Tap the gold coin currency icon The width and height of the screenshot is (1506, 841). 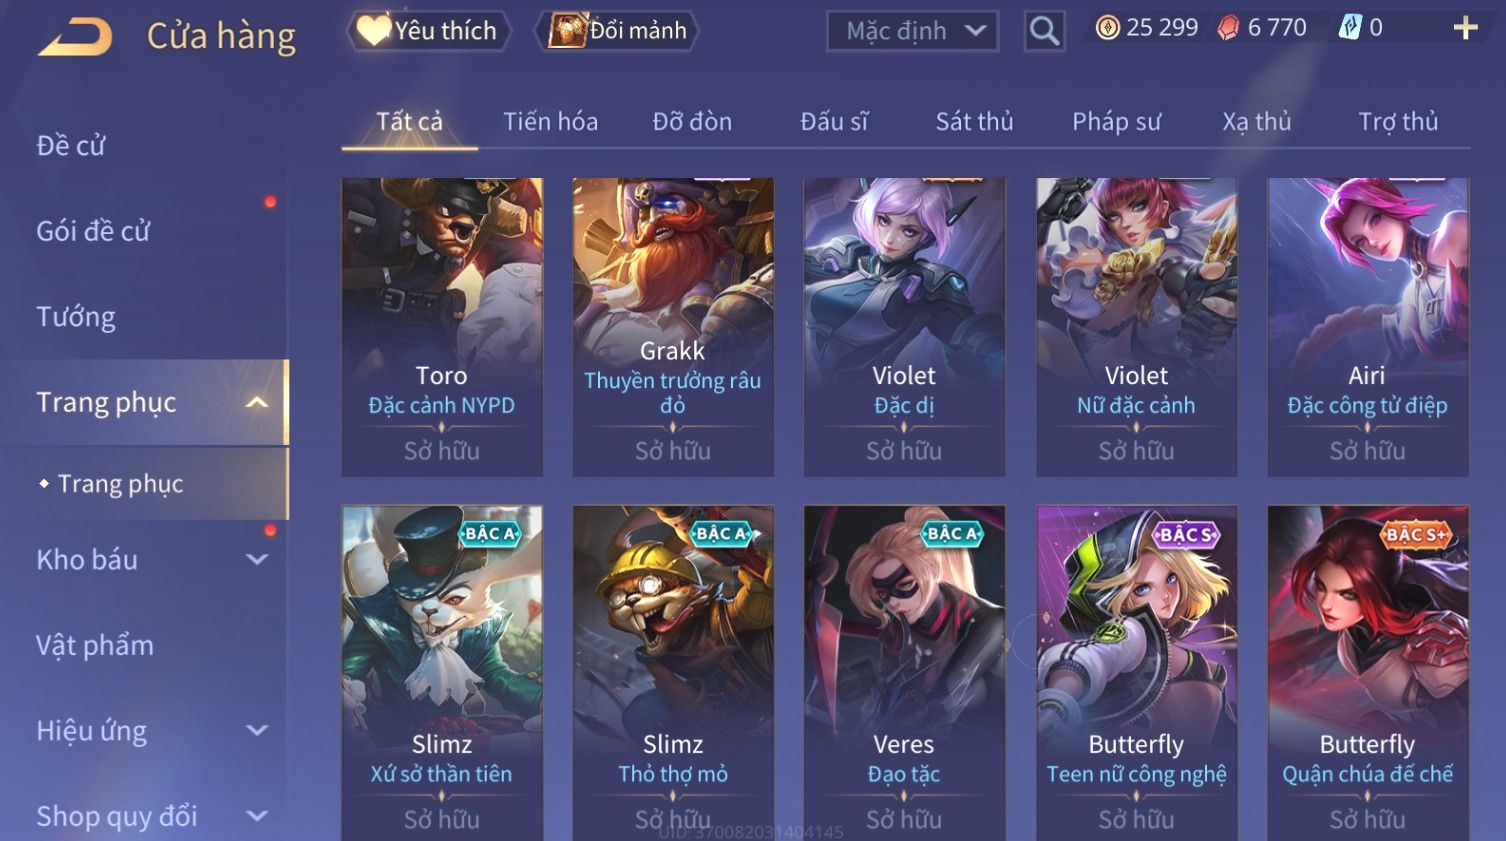pos(1107,28)
